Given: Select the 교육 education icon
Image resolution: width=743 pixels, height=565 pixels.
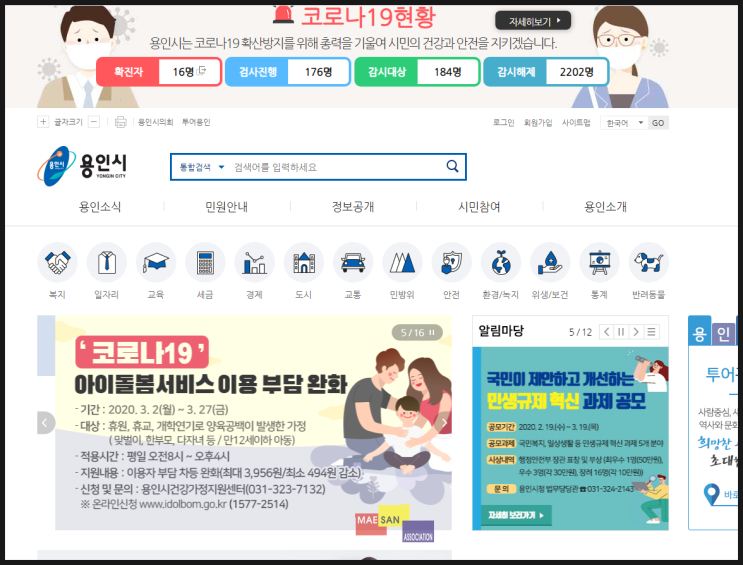Looking at the screenshot, I should click(156, 262).
